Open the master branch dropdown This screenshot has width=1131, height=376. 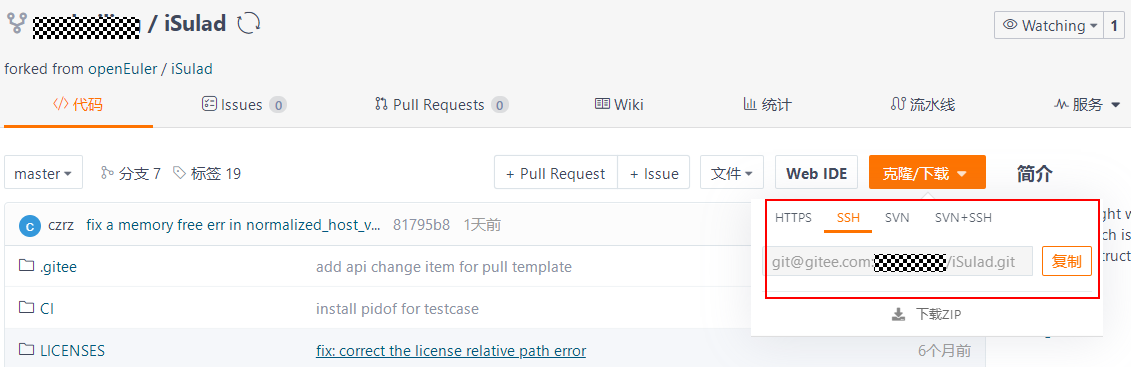pos(43,173)
